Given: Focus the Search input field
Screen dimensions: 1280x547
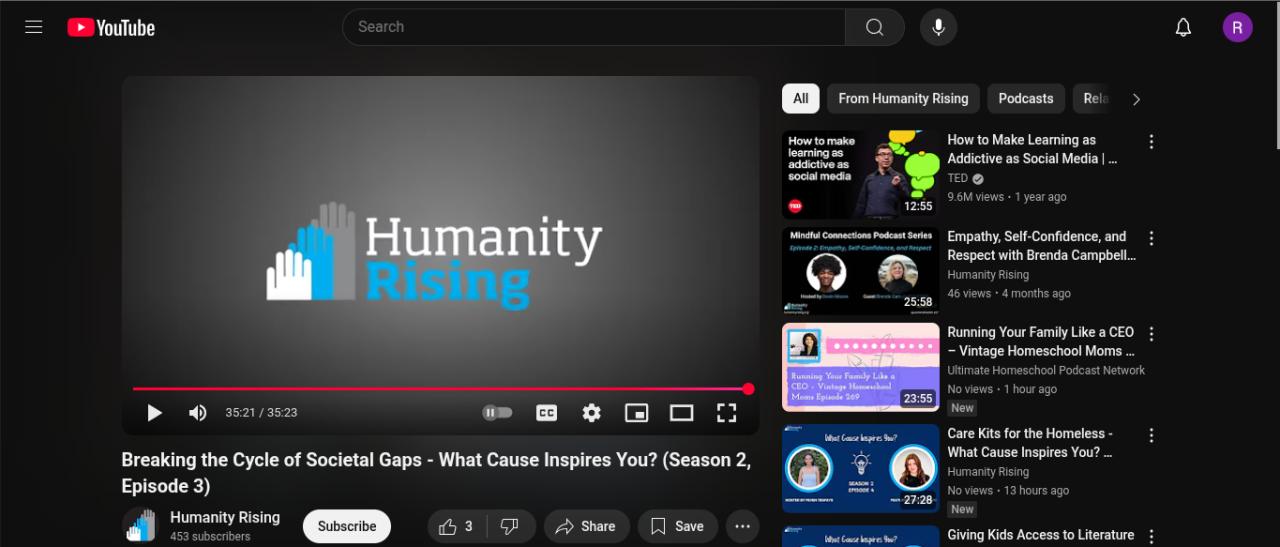Looking at the screenshot, I should pos(594,27).
